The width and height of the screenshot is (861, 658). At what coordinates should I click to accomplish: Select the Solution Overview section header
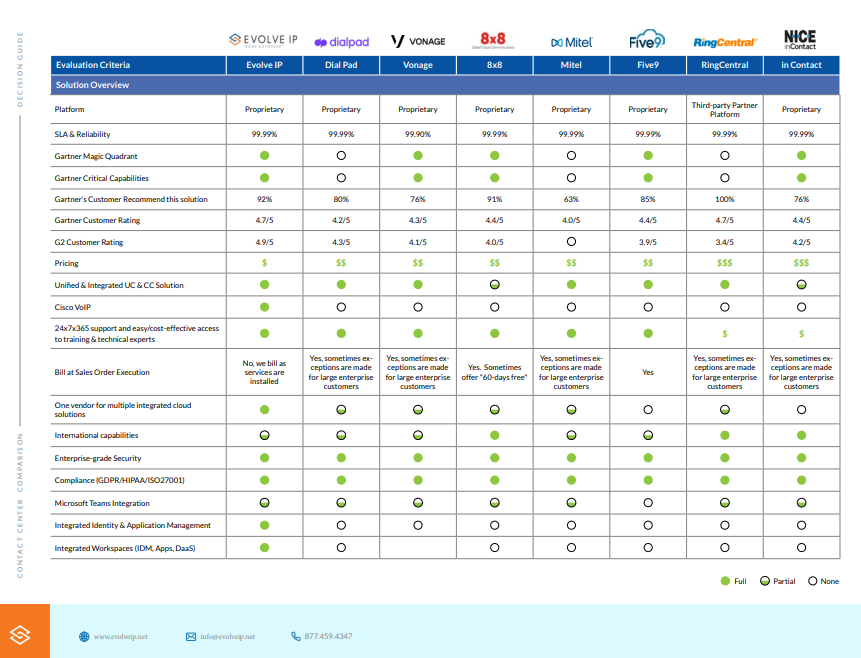click(x=445, y=85)
